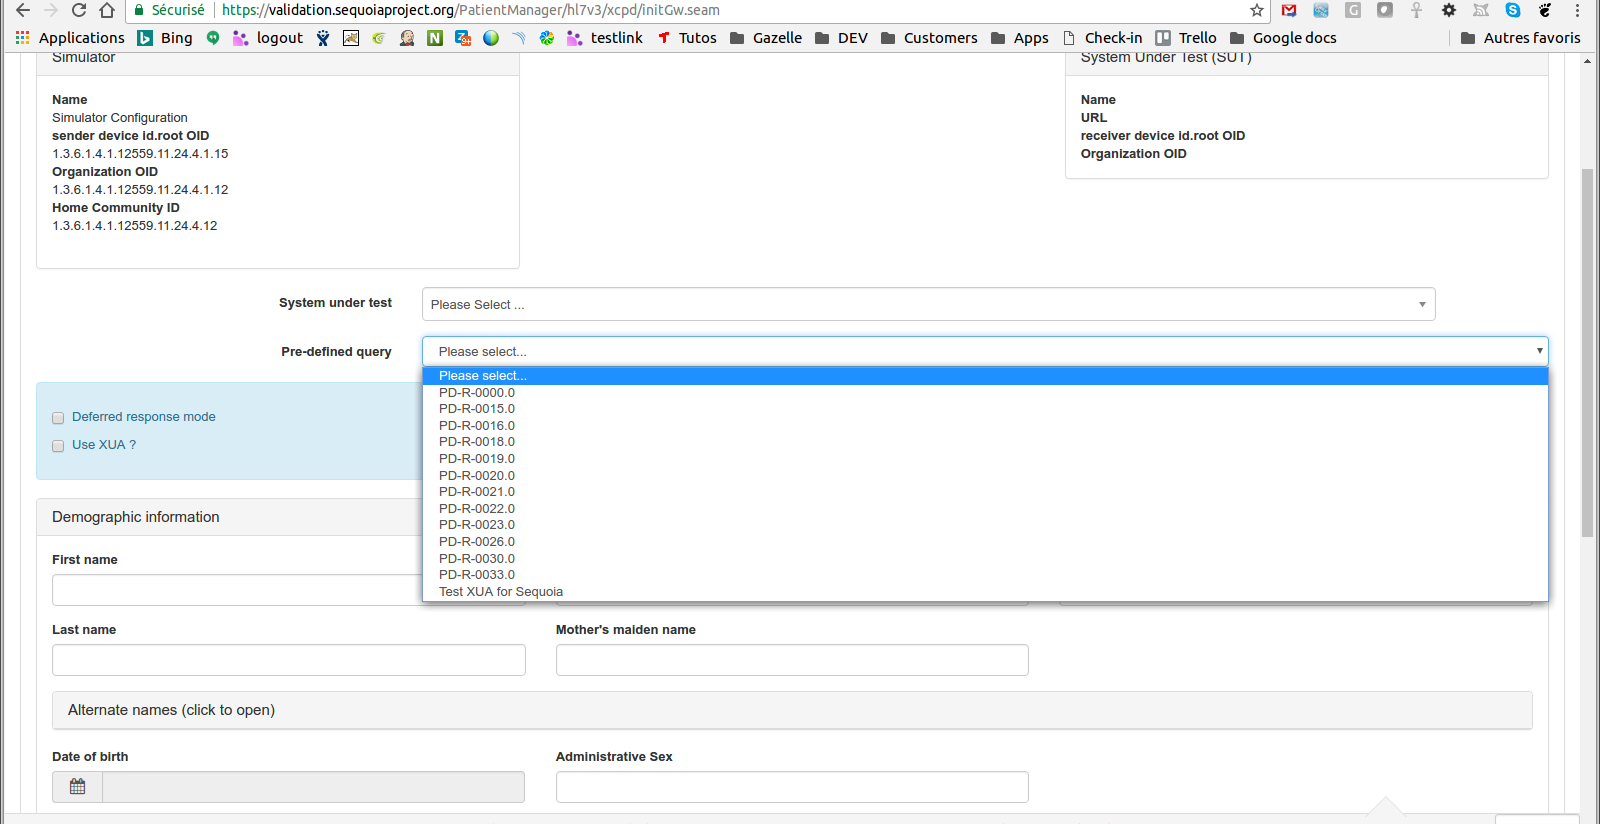The height and width of the screenshot is (824, 1600).
Task: Open the Apps bookmarks folder
Action: pyautogui.click(x=1020, y=38)
